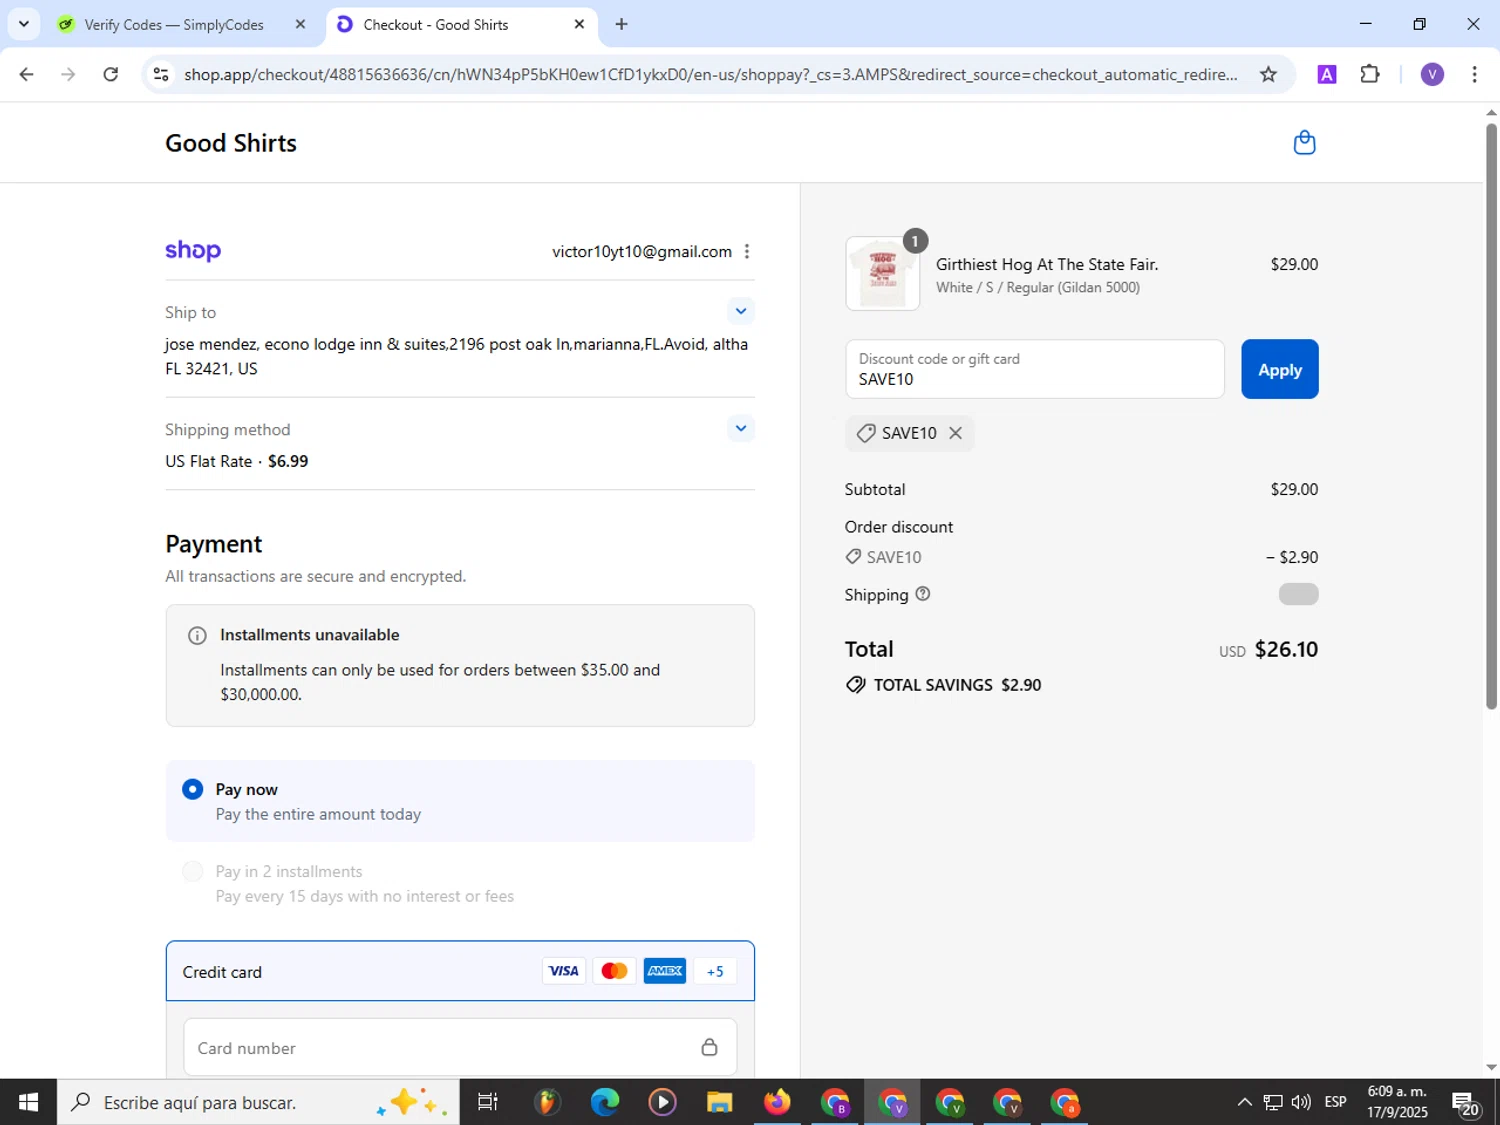Expand the Shipping method section
Viewport: 1500px width, 1125px height.
point(740,428)
